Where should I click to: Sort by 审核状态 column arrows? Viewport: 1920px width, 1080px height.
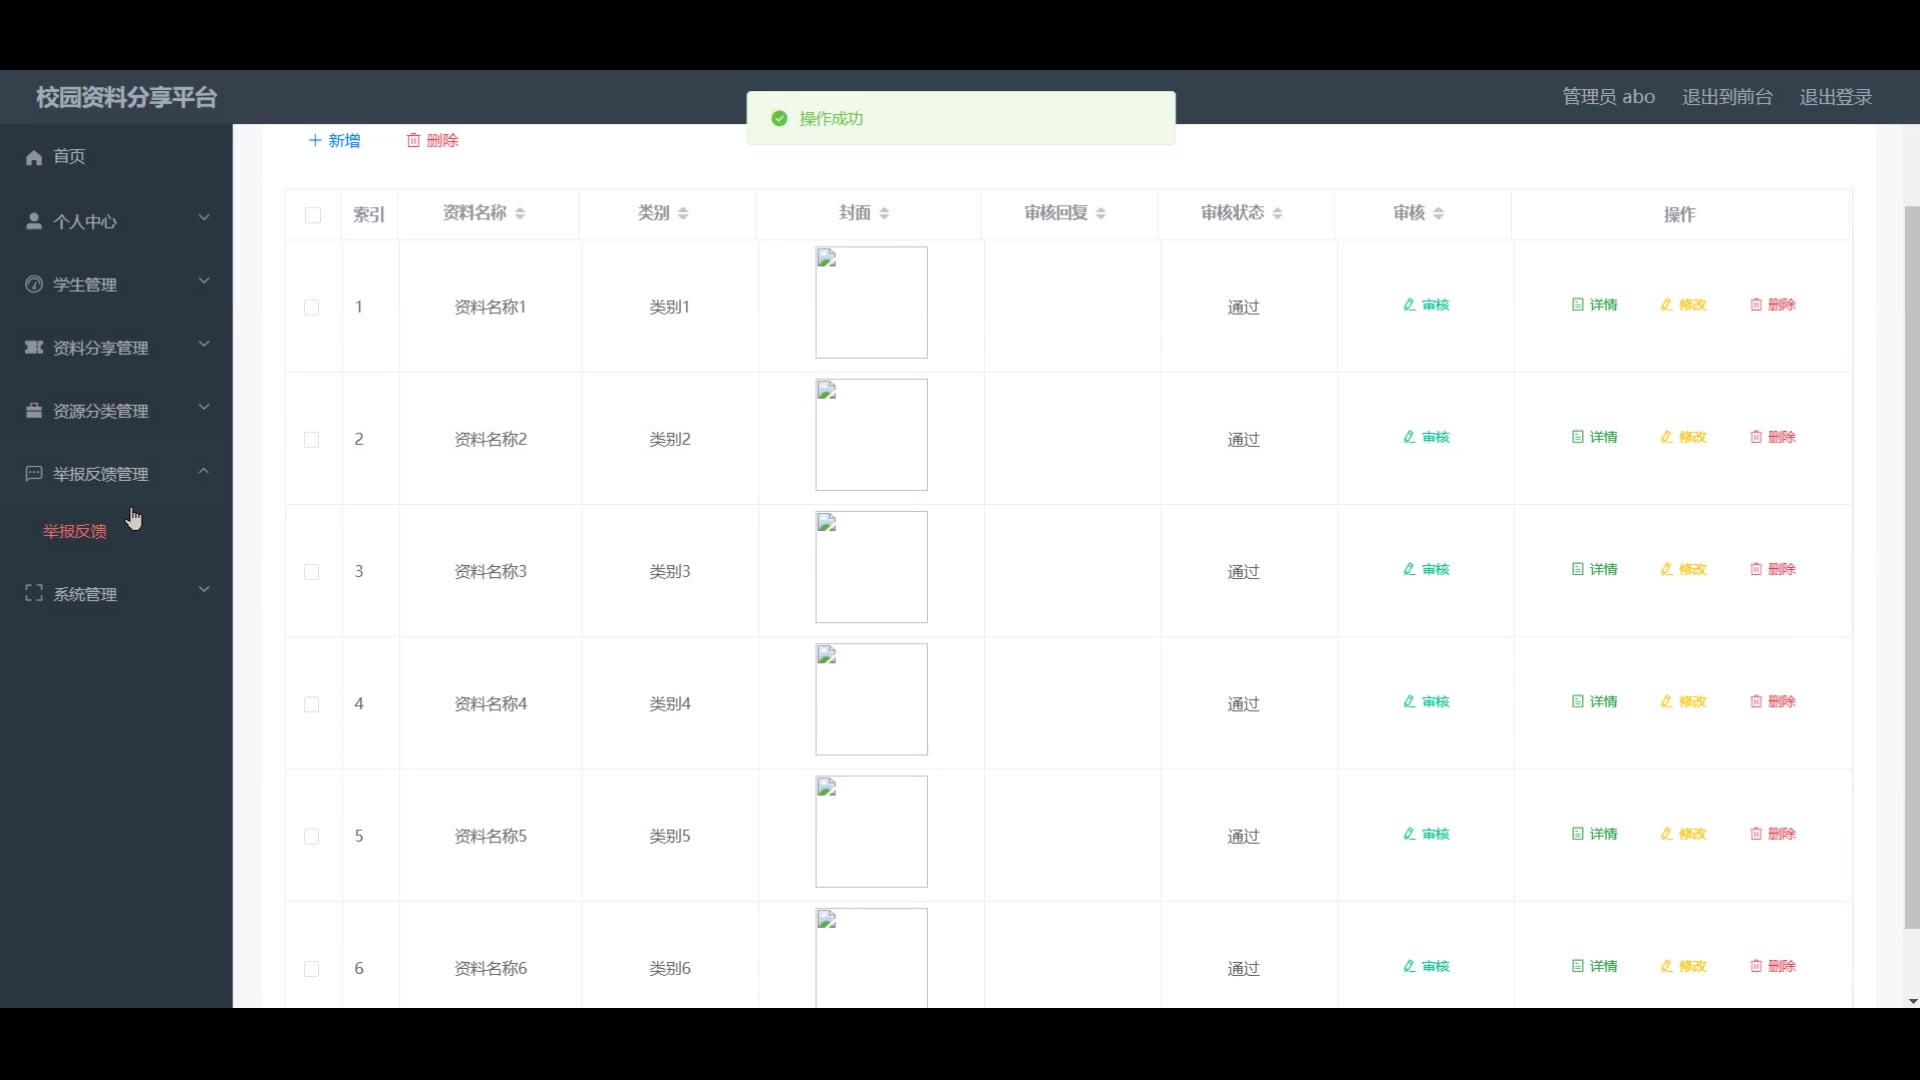point(1278,213)
